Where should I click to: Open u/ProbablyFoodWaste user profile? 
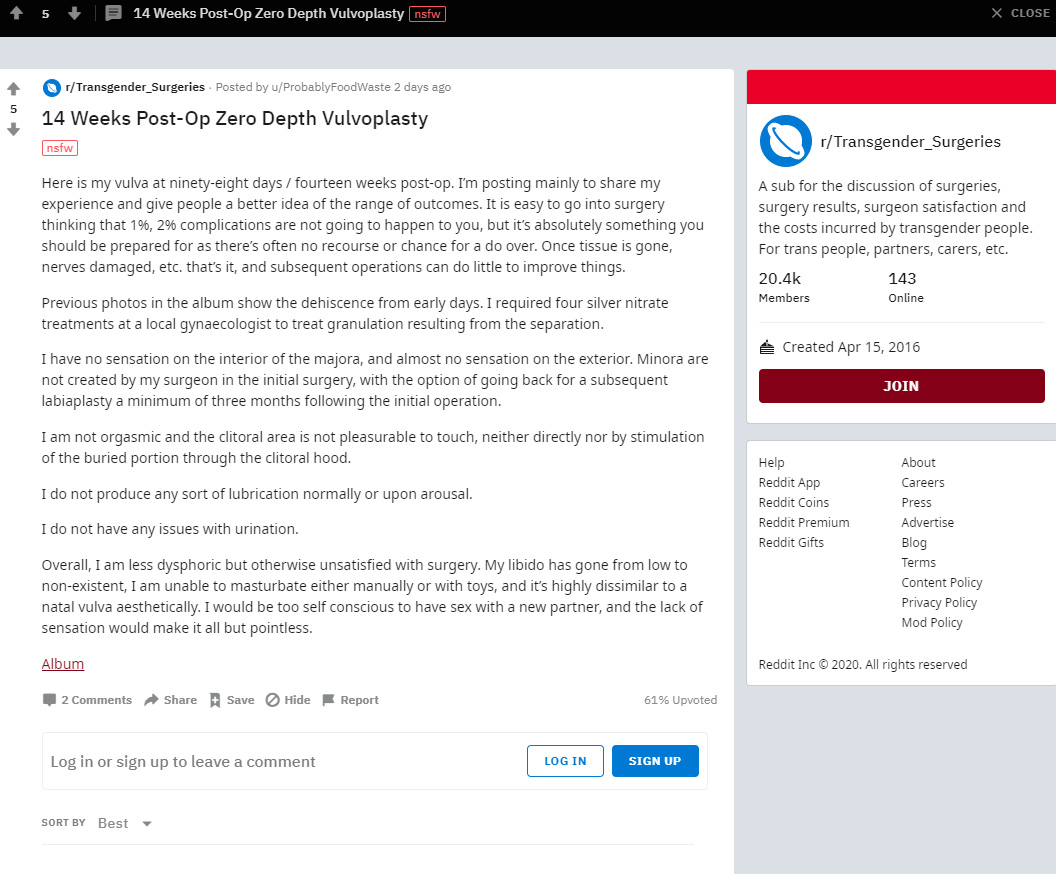[331, 87]
